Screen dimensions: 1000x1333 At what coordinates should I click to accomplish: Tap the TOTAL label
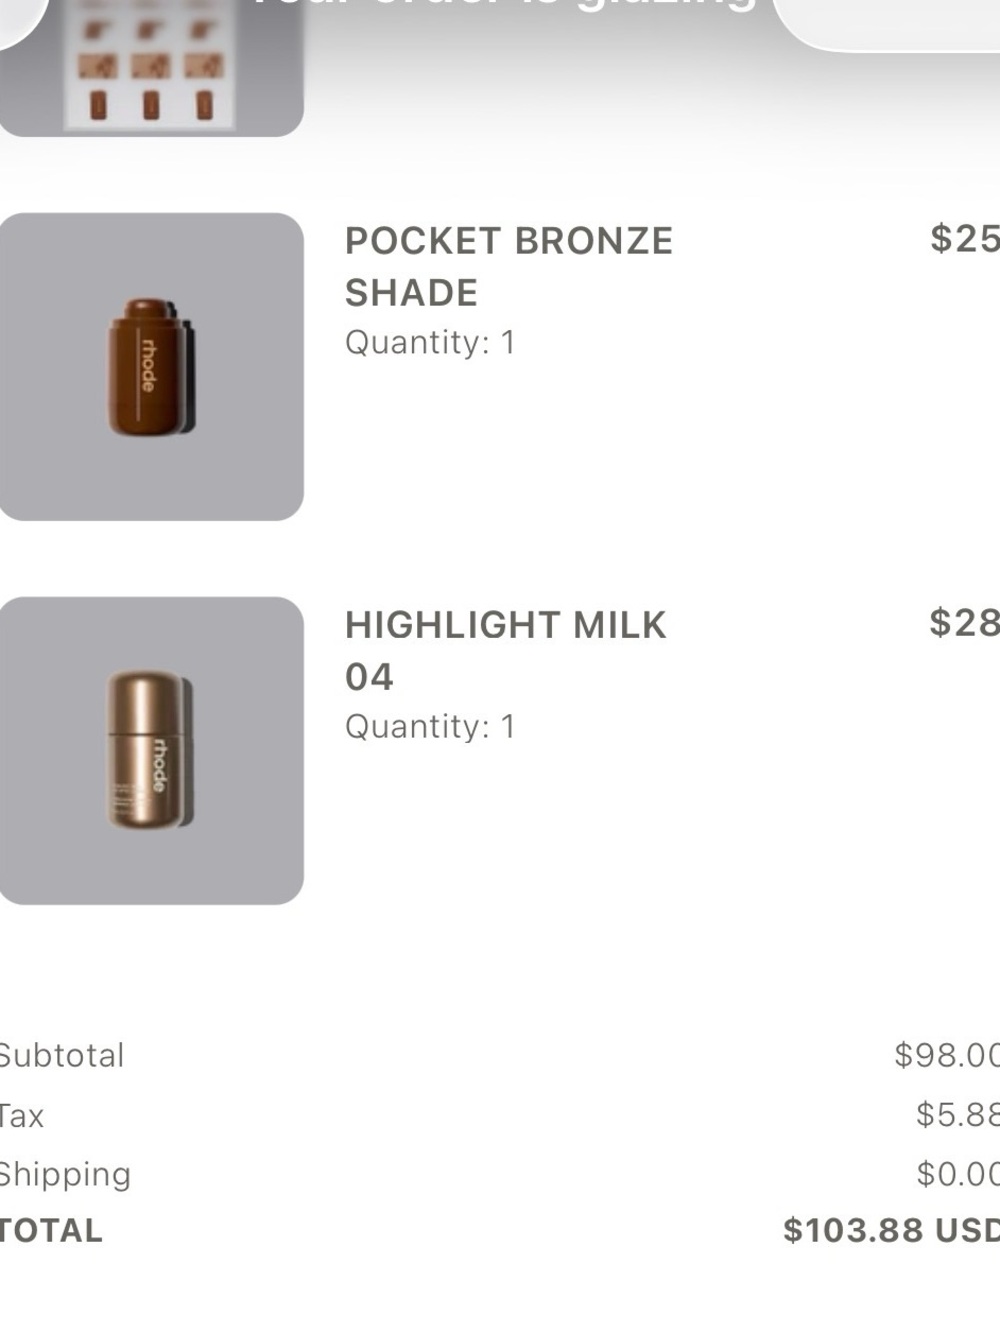click(51, 1231)
